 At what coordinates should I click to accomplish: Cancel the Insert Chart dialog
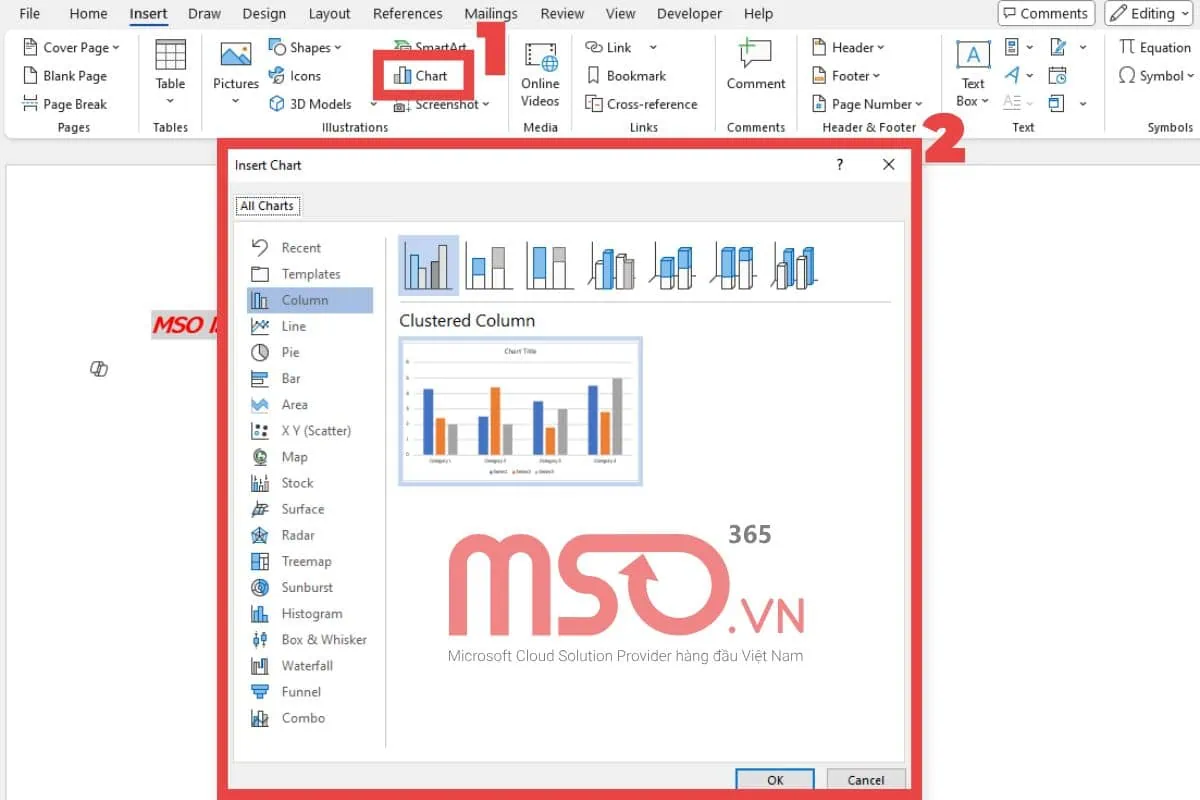tap(865, 780)
